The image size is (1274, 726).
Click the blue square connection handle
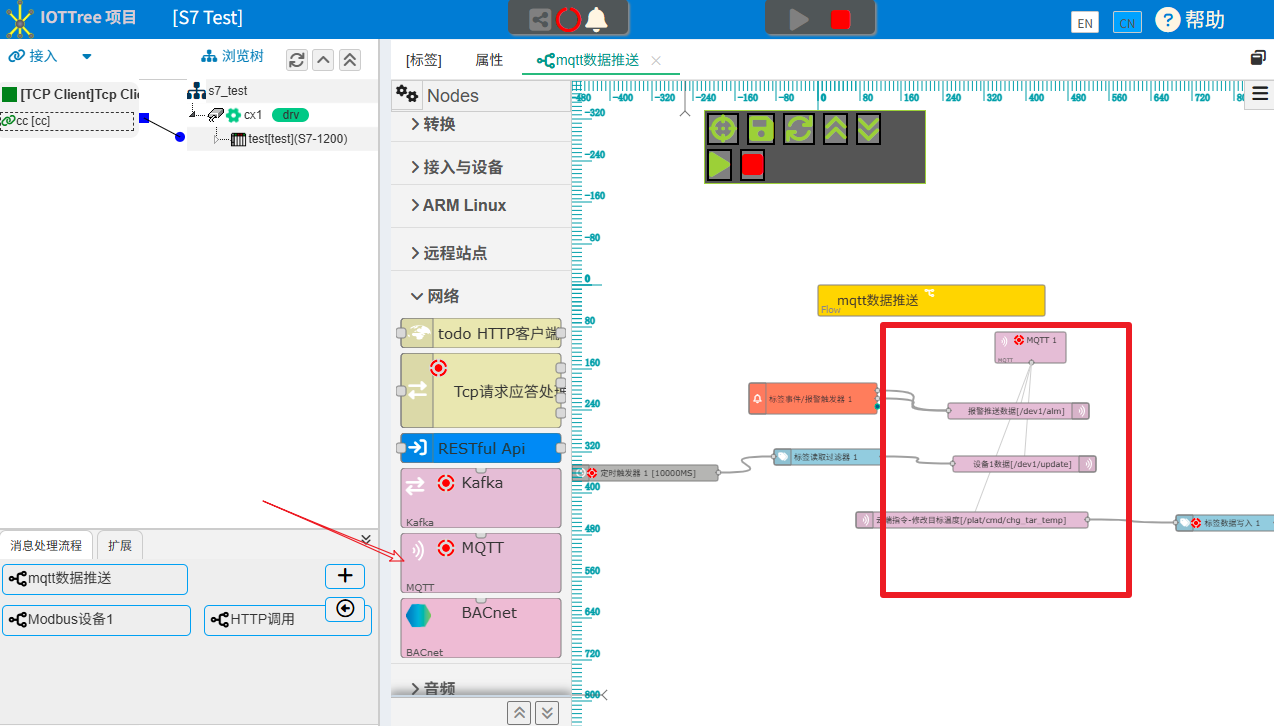[x=144, y=118]
